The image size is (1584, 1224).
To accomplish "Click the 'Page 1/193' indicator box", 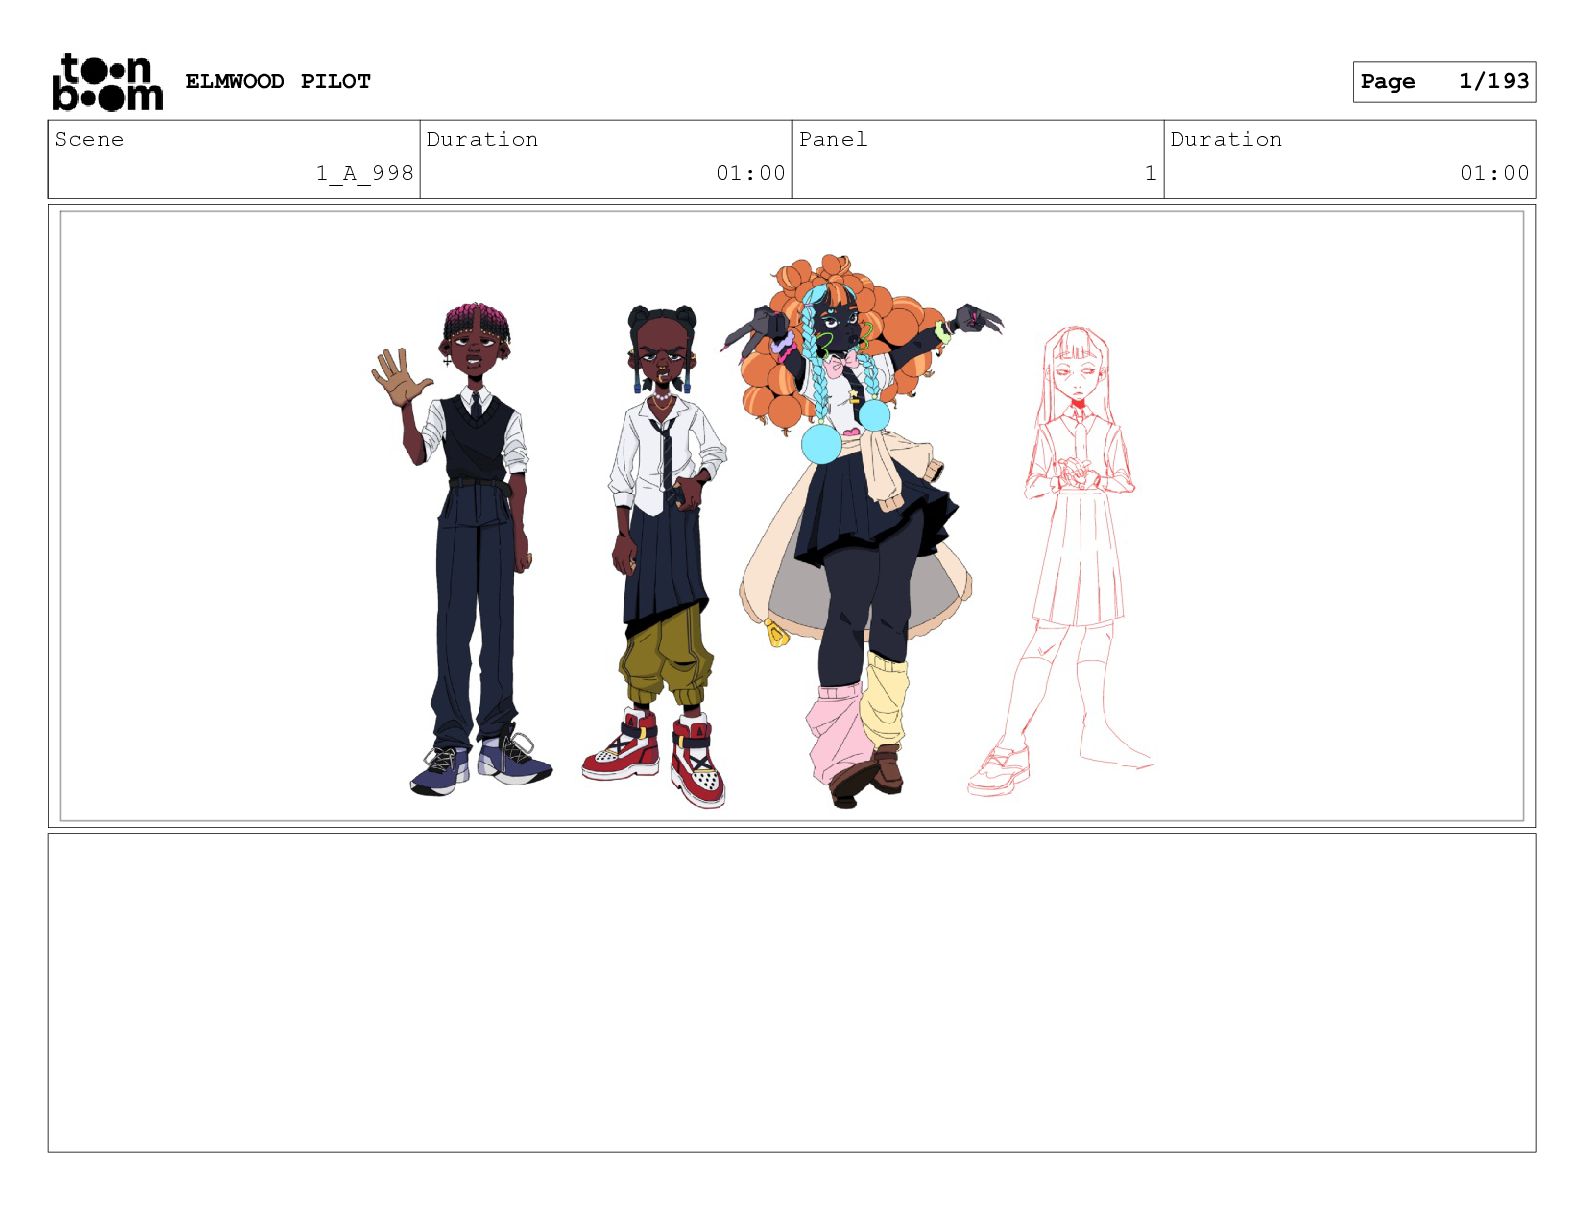I will pyautogui.click(x=1444, y=81).
